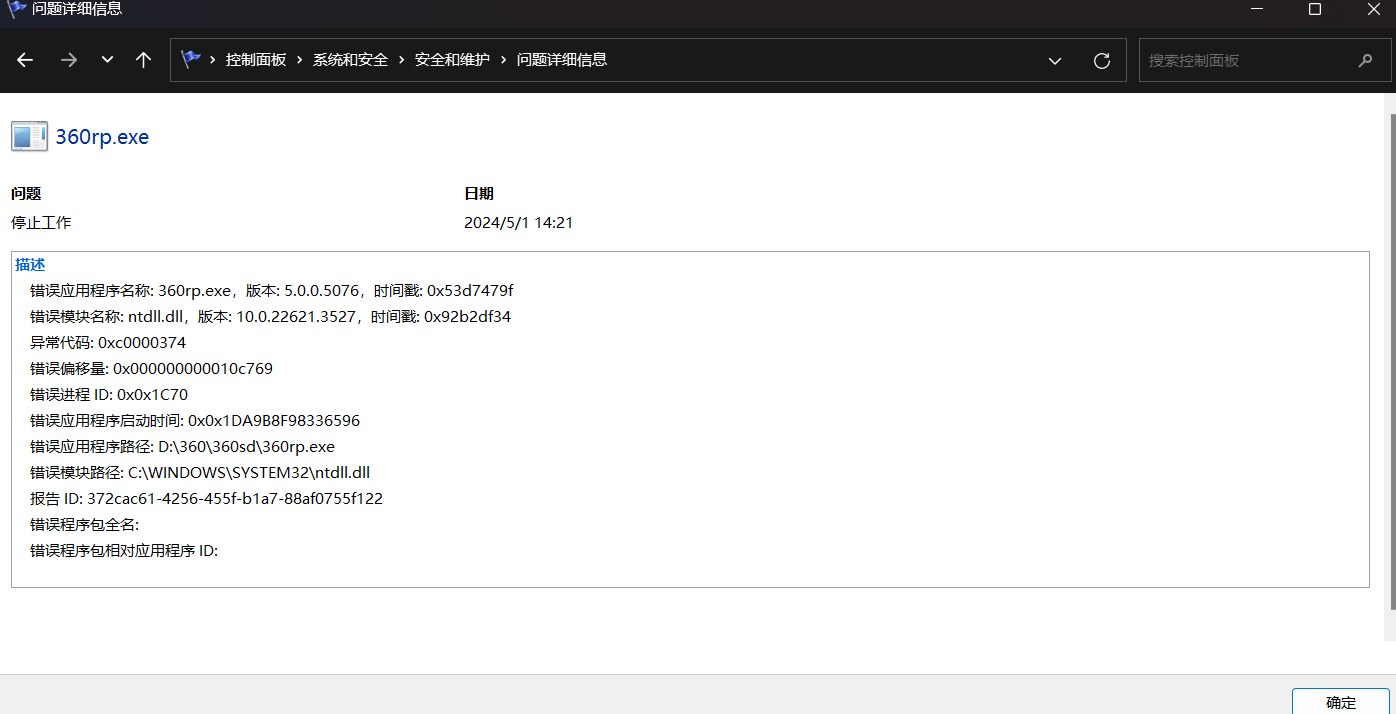Navigate to 控制面板 breadcrumb
The width and height of the screenshot is (1396, 714).
(x=256, y=60)
